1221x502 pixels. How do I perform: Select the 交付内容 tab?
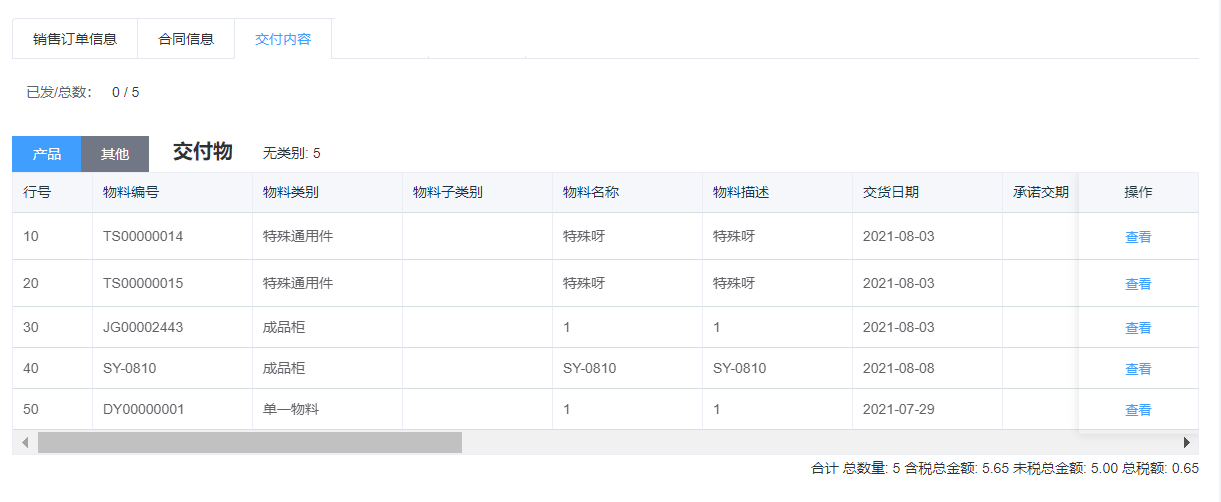pos(283,40)
